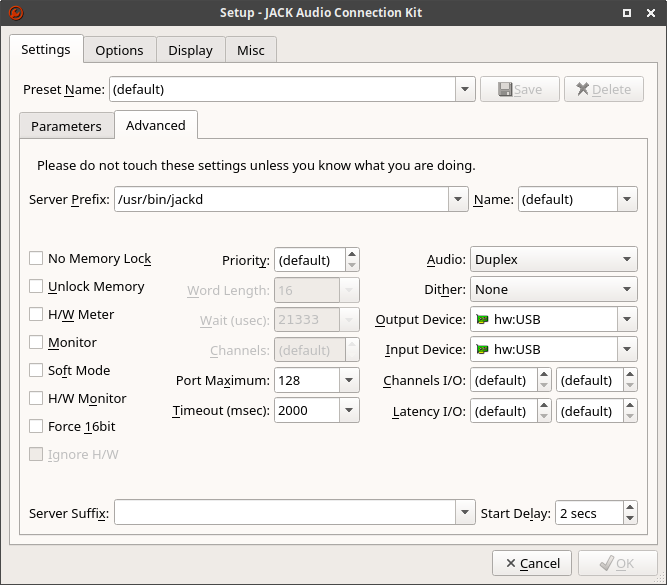Expand the Dither dropdown
Viewport: 667px width, 585px height.
pos(553,290)
